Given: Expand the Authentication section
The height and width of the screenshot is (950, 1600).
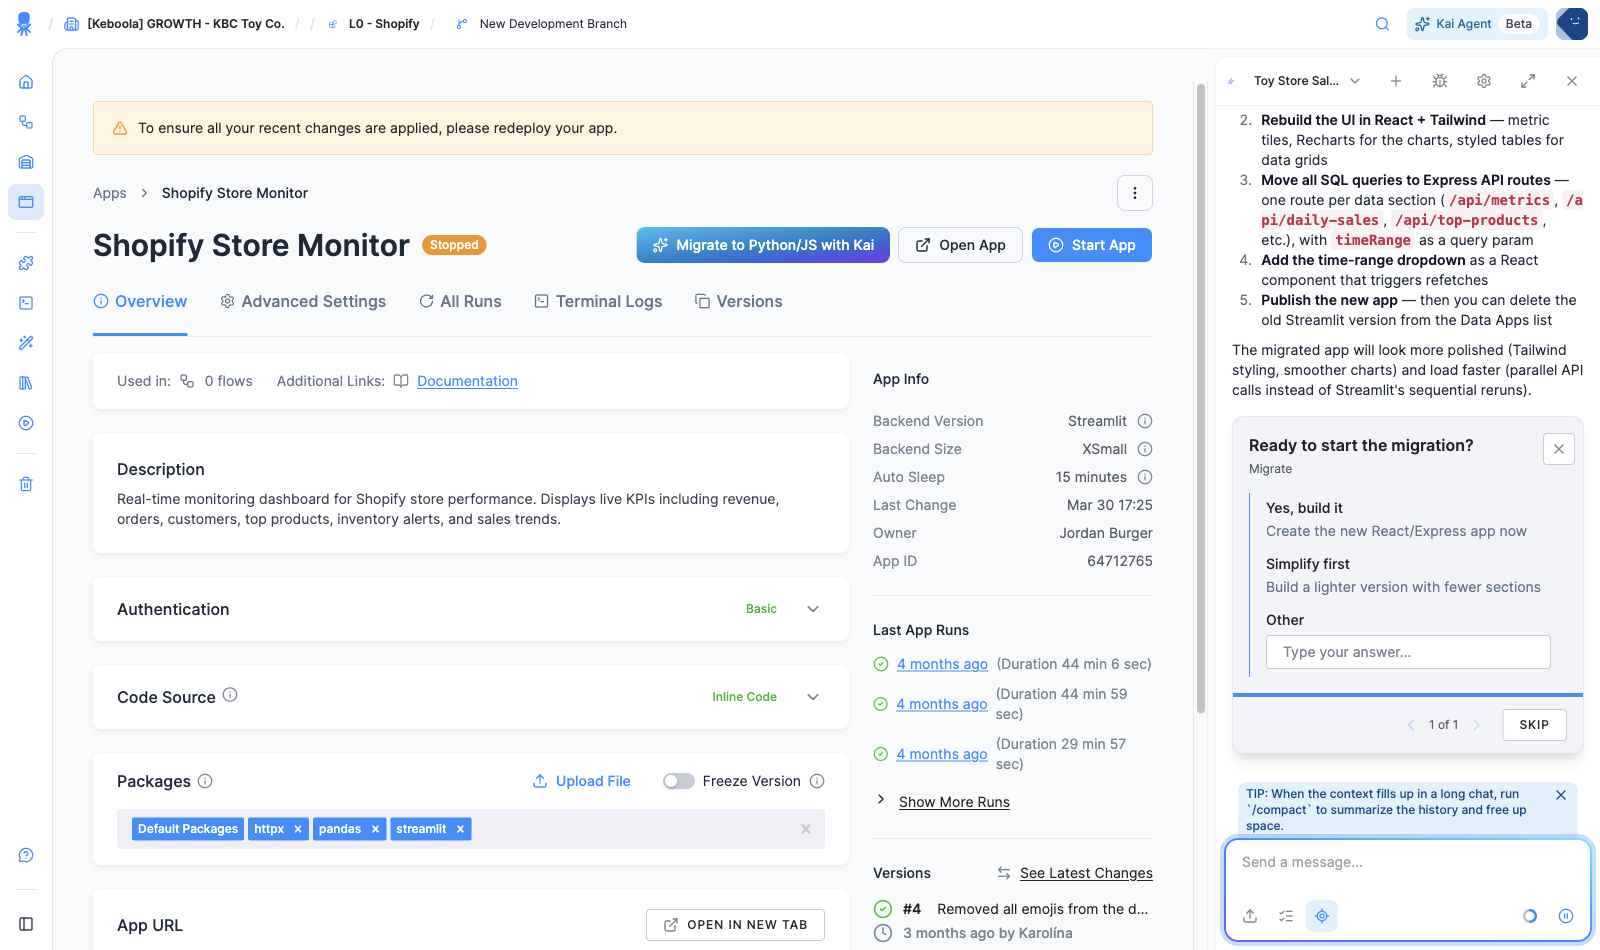Looking at the screenshot, I should pyautogui.click(x=813, y=609).
